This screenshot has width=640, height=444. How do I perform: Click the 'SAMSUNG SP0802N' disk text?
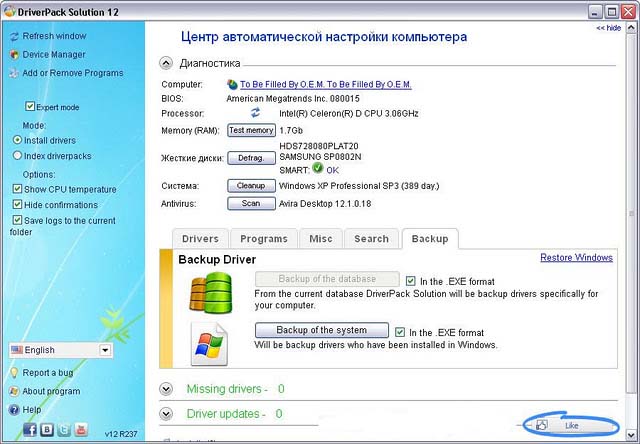tap(320, 157)
